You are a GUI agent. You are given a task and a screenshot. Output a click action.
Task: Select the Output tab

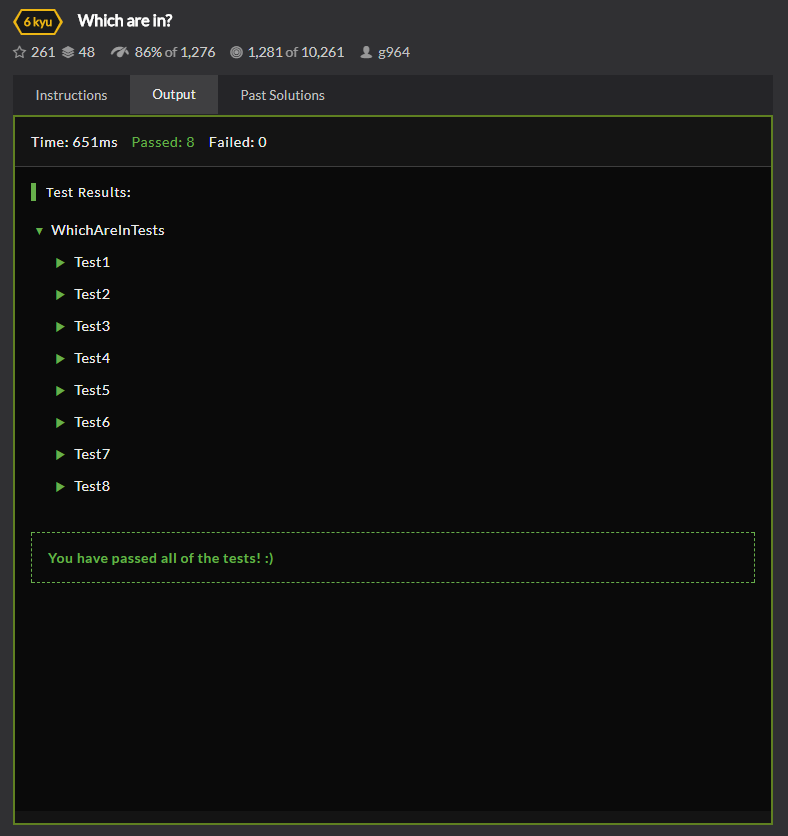point(174,94)
